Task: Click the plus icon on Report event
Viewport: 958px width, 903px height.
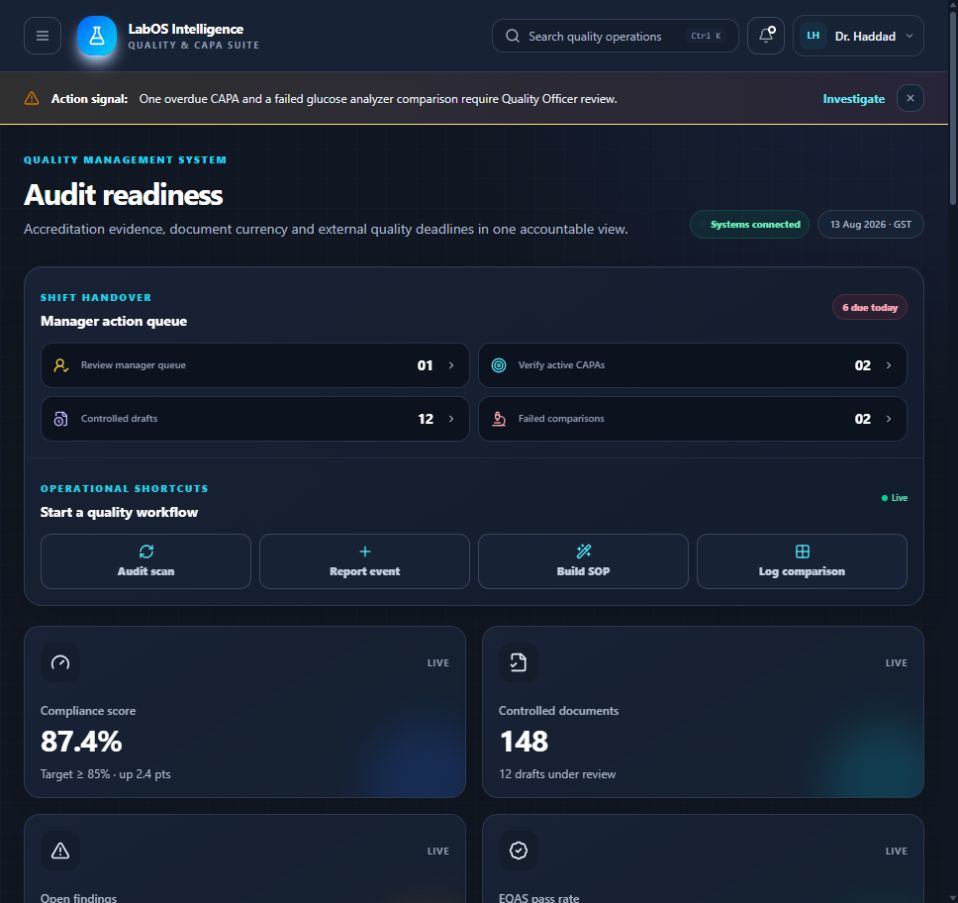Action: point(365,552)
